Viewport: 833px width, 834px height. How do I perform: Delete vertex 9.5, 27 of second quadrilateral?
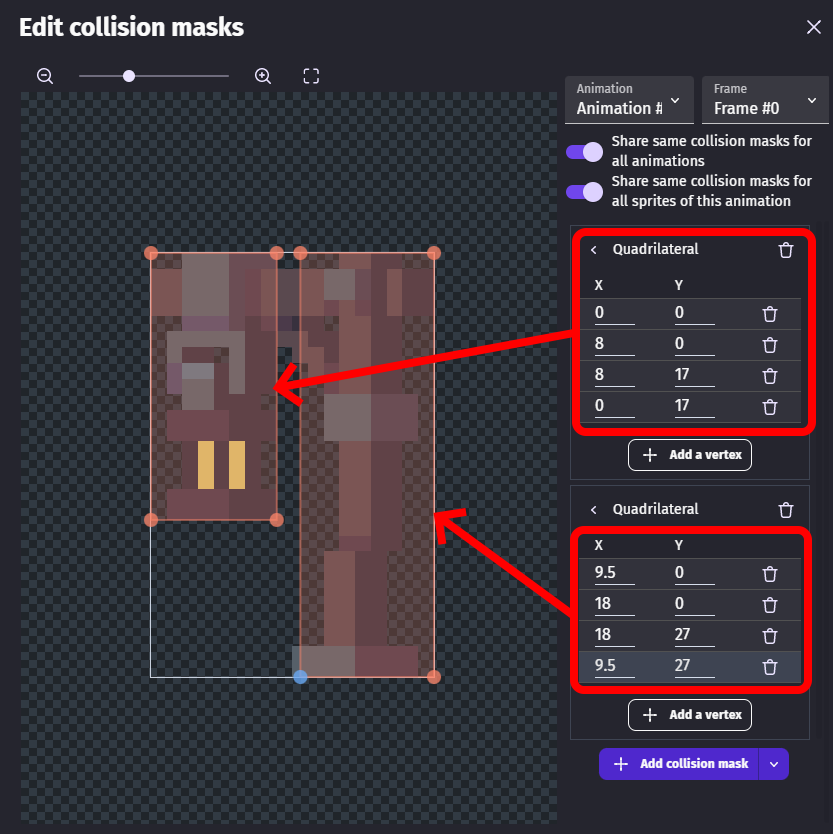(770, 666)
